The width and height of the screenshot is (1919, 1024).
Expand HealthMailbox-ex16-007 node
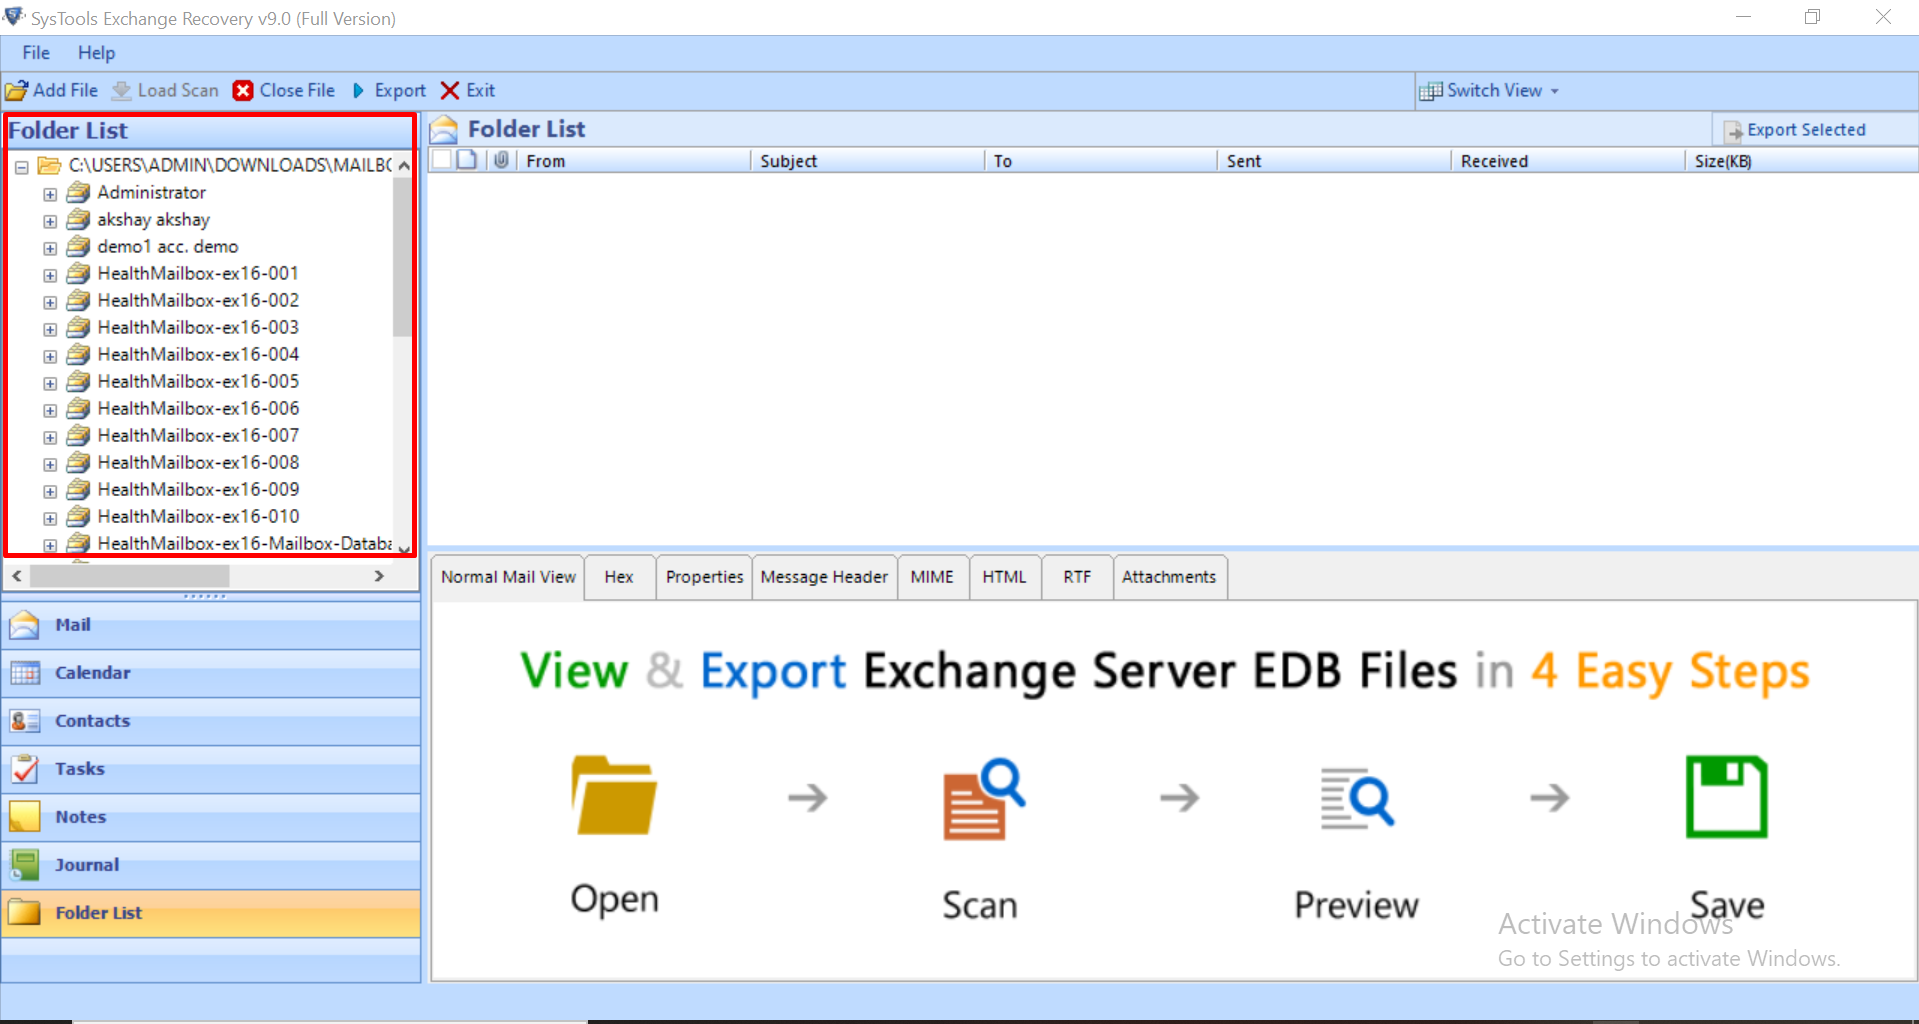pos(50,437)
